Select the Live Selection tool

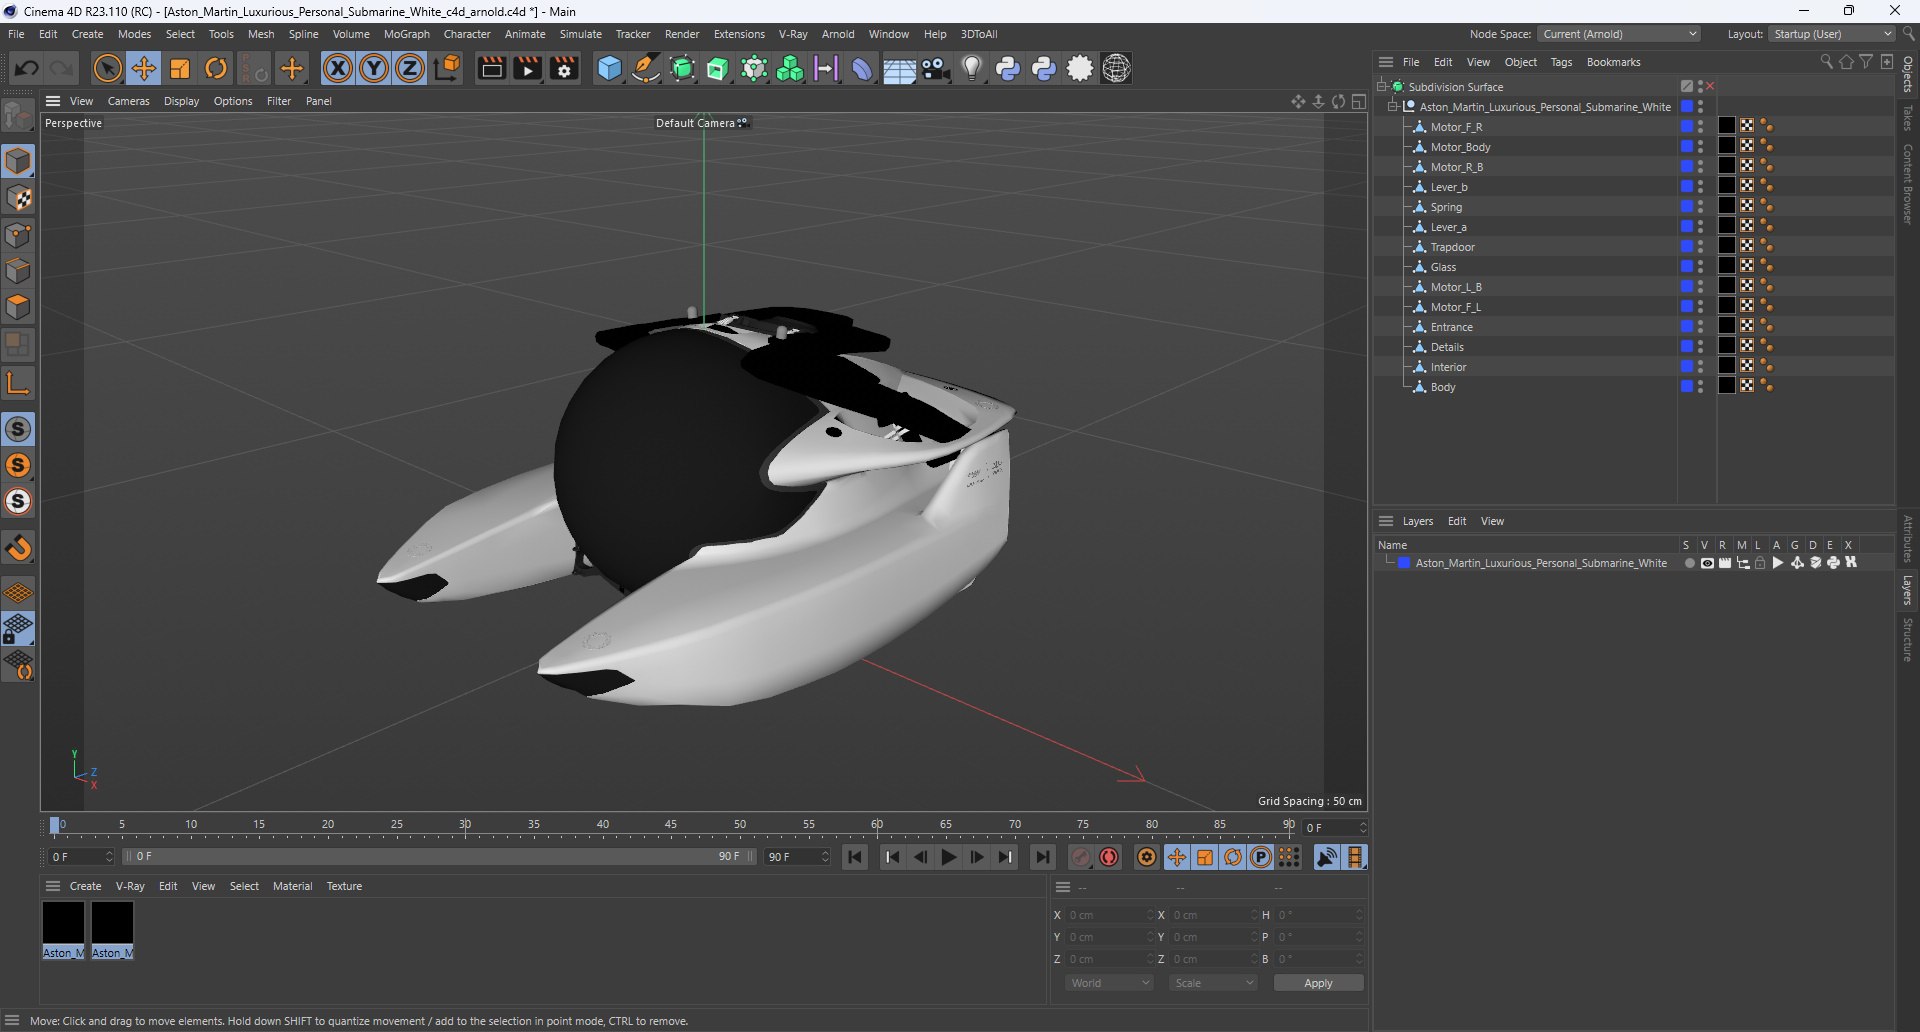107,68
